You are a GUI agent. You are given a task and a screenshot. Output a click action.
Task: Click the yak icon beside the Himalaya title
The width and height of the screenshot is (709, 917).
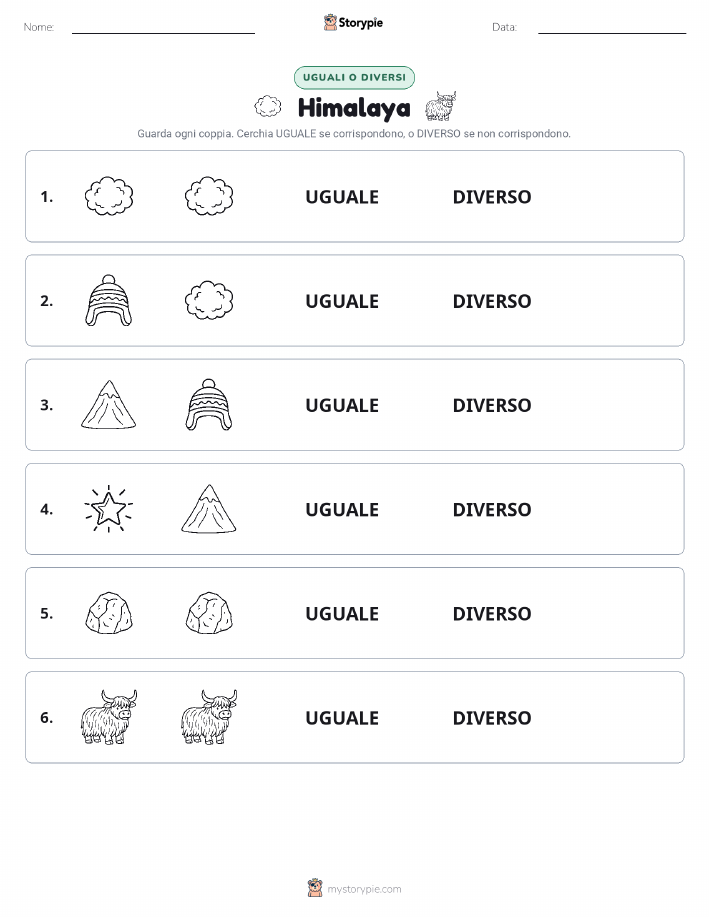440,106
